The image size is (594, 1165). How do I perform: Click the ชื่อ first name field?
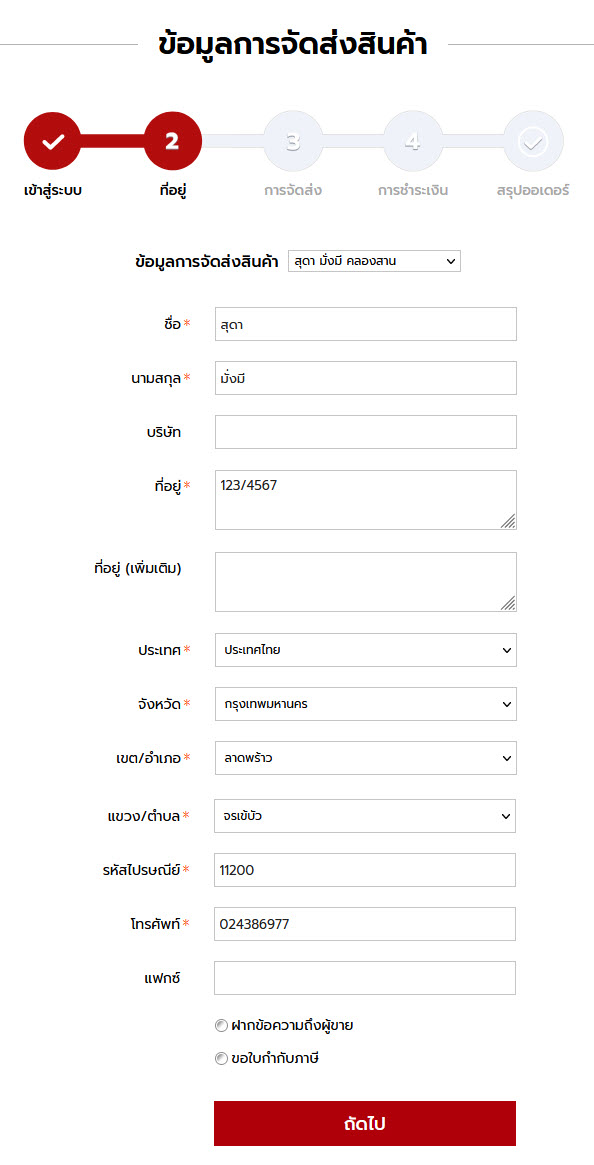[x=366, y=324]
